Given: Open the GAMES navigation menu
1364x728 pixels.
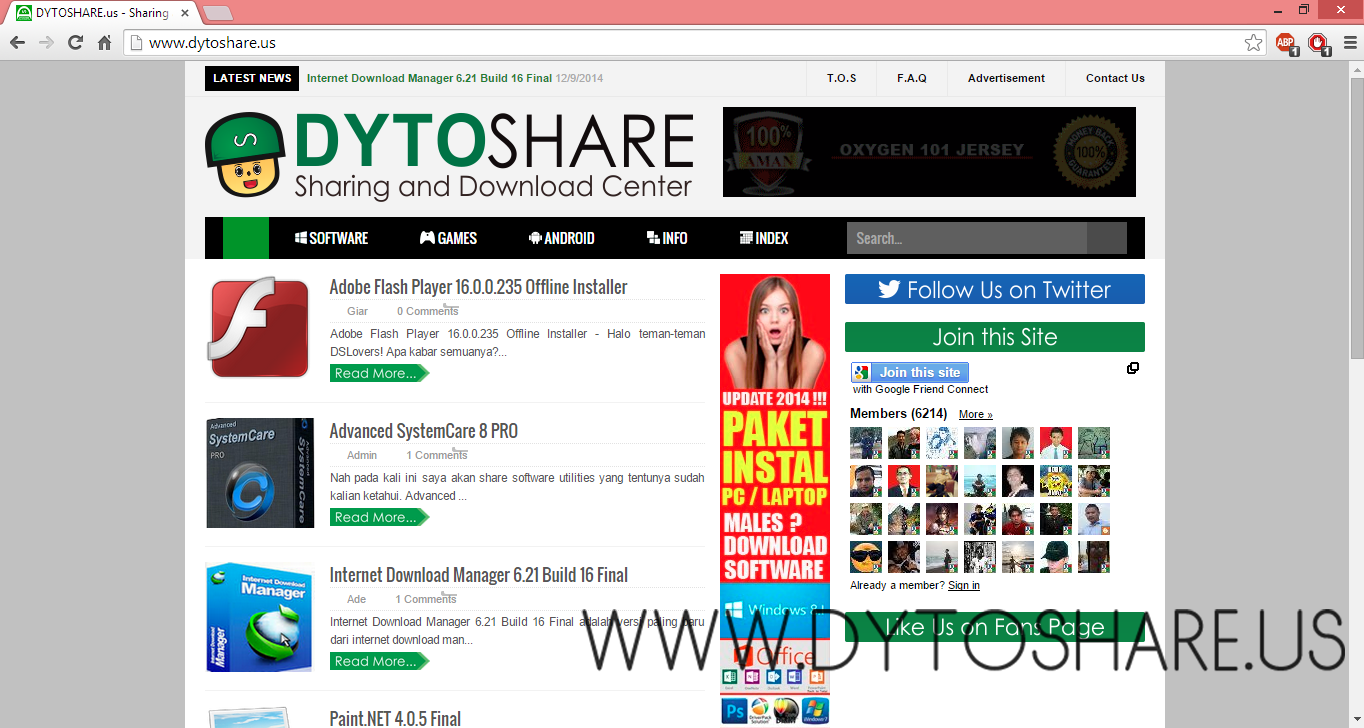Looking at the screenshot, I should tap(448, 238).
